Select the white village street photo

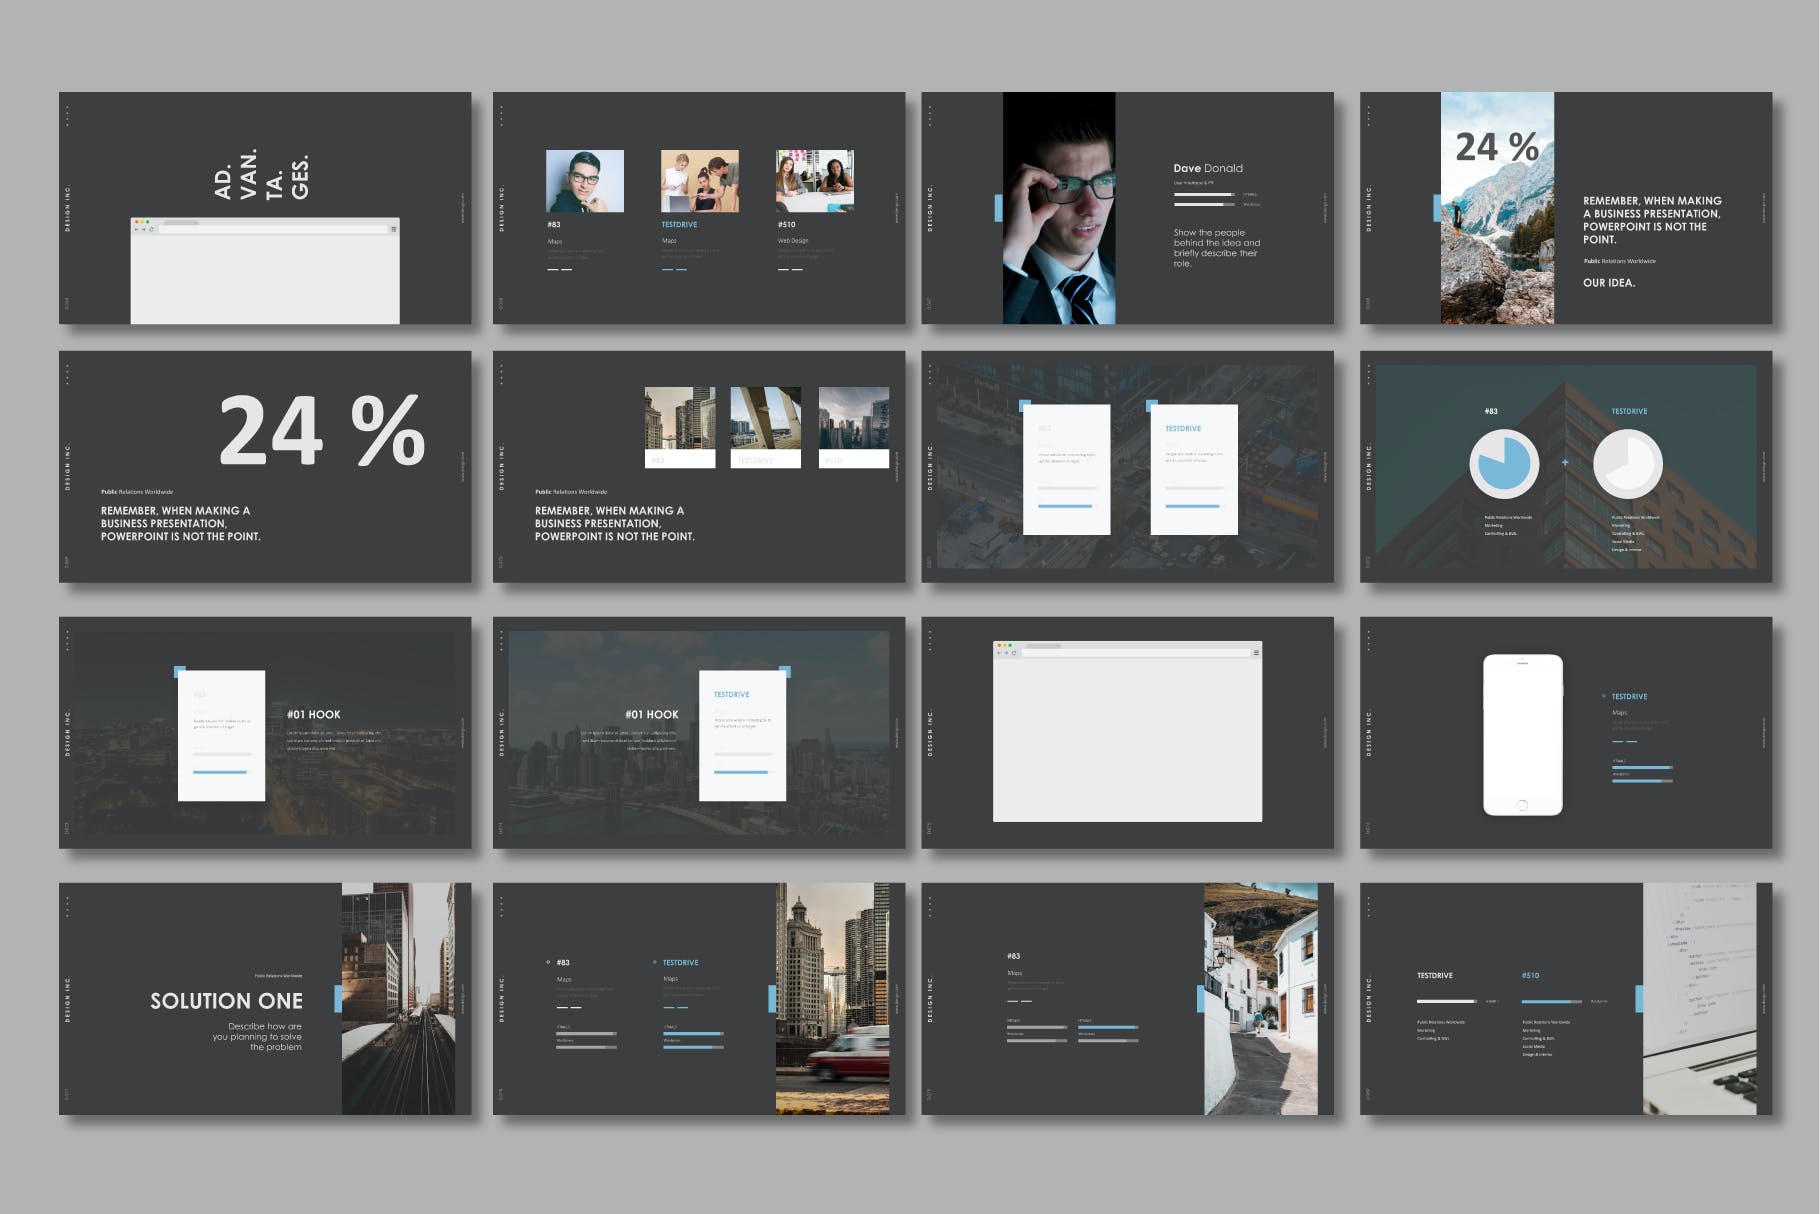[1260, 998]
